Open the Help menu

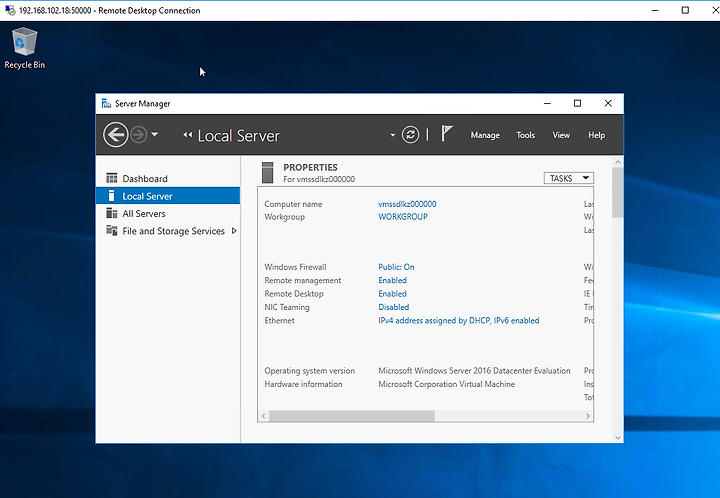[596, 135]
